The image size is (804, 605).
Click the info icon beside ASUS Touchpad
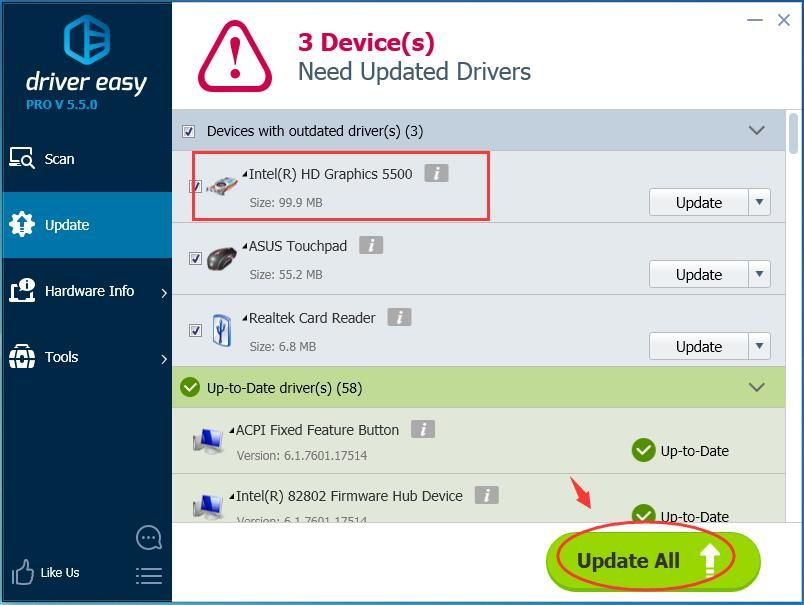[x=371, y=245]
